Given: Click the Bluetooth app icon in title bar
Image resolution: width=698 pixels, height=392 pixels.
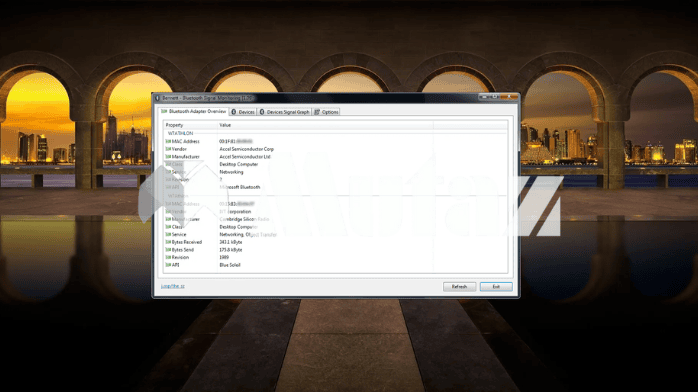Looking at the screenshot, I should point(157,97).
